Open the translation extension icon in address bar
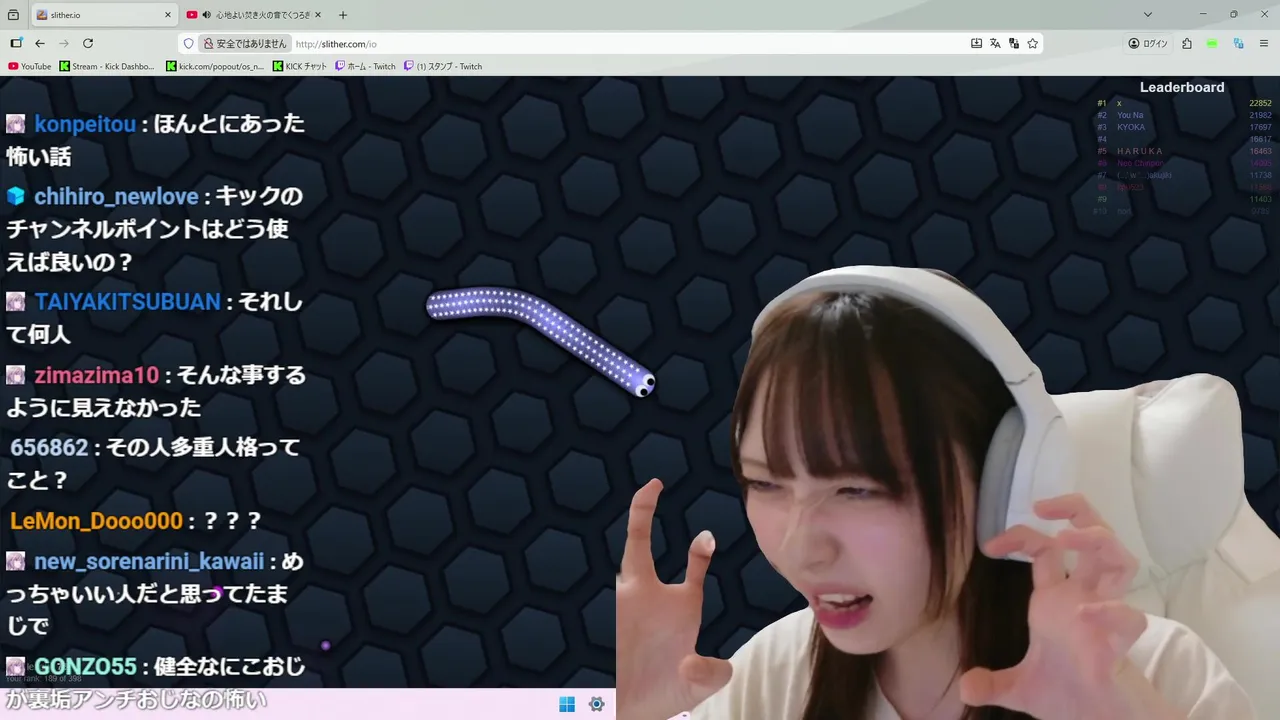The width and height of the screenshot is (1280, 720). coord(1014,43)
